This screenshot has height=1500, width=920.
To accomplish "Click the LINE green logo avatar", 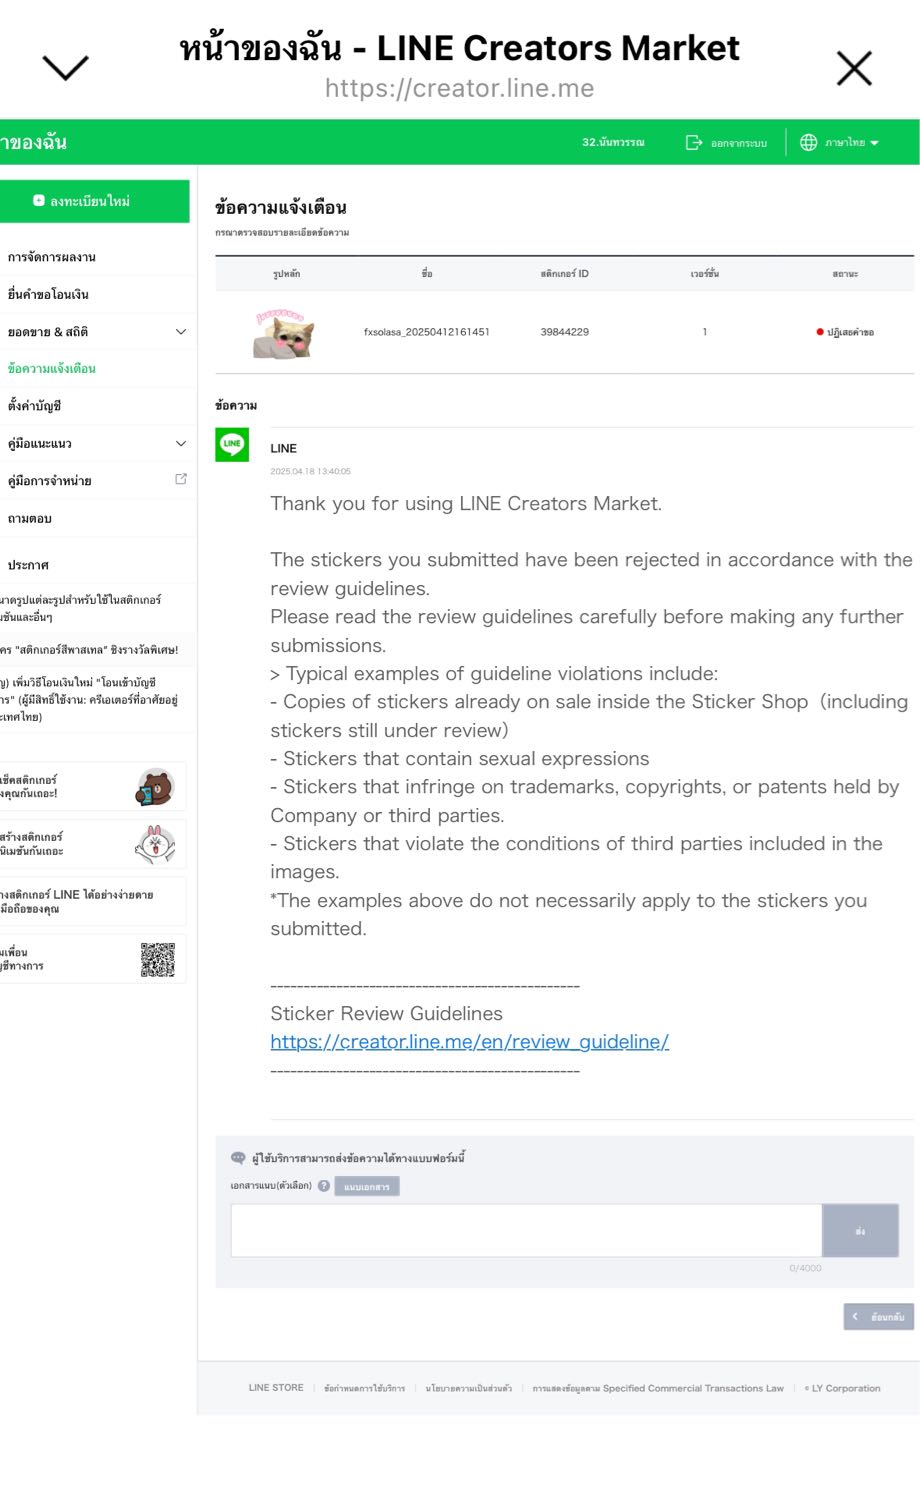I will (232, 444).
